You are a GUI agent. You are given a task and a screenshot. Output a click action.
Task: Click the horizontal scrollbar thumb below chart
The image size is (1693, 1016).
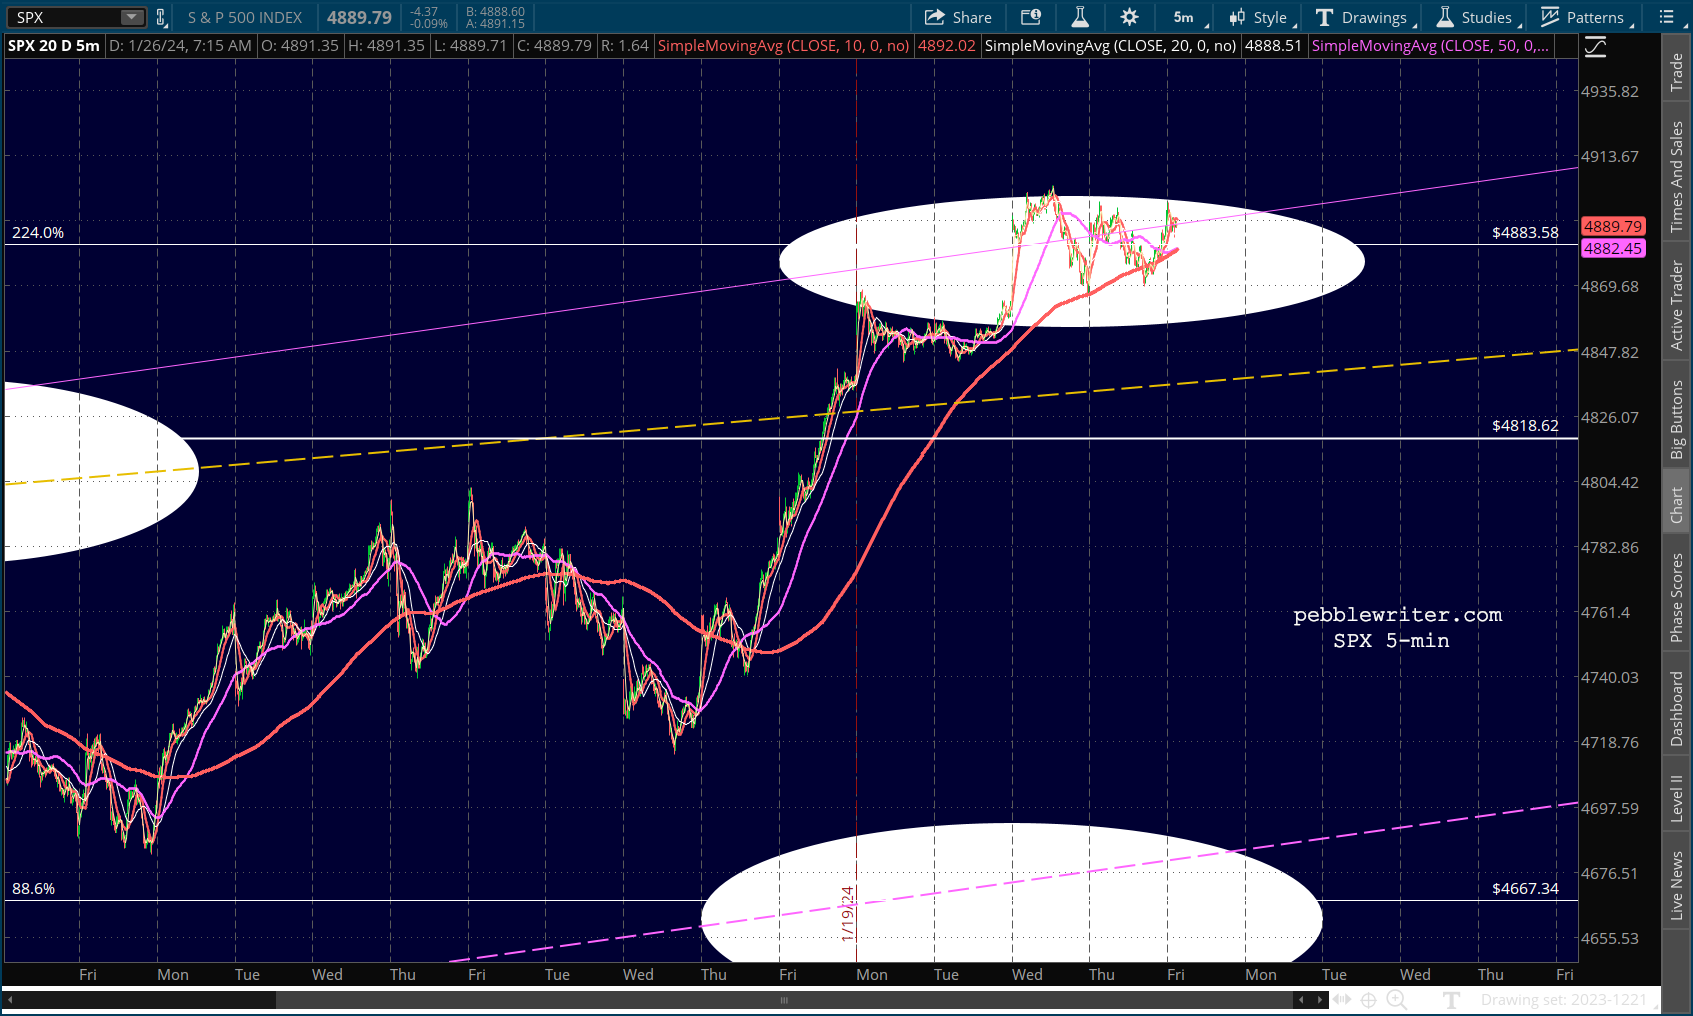coord(784,999)
